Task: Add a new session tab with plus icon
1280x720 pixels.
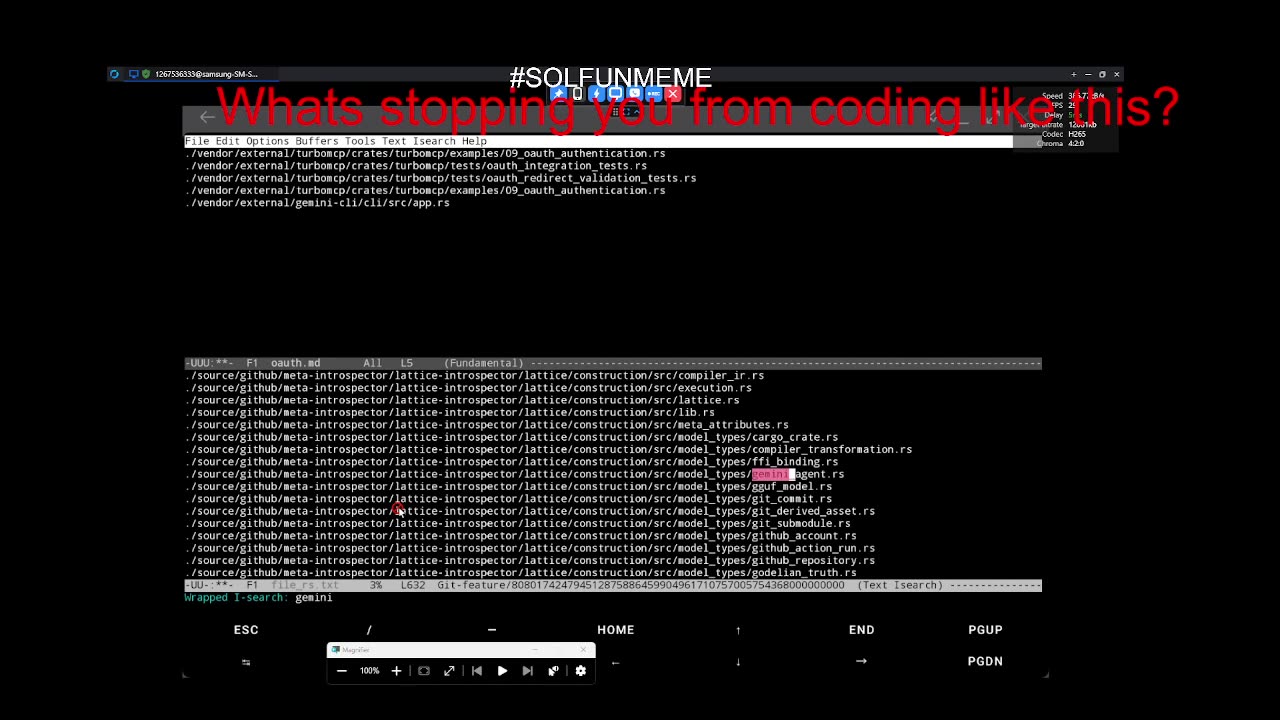Action: (1073, 74)
